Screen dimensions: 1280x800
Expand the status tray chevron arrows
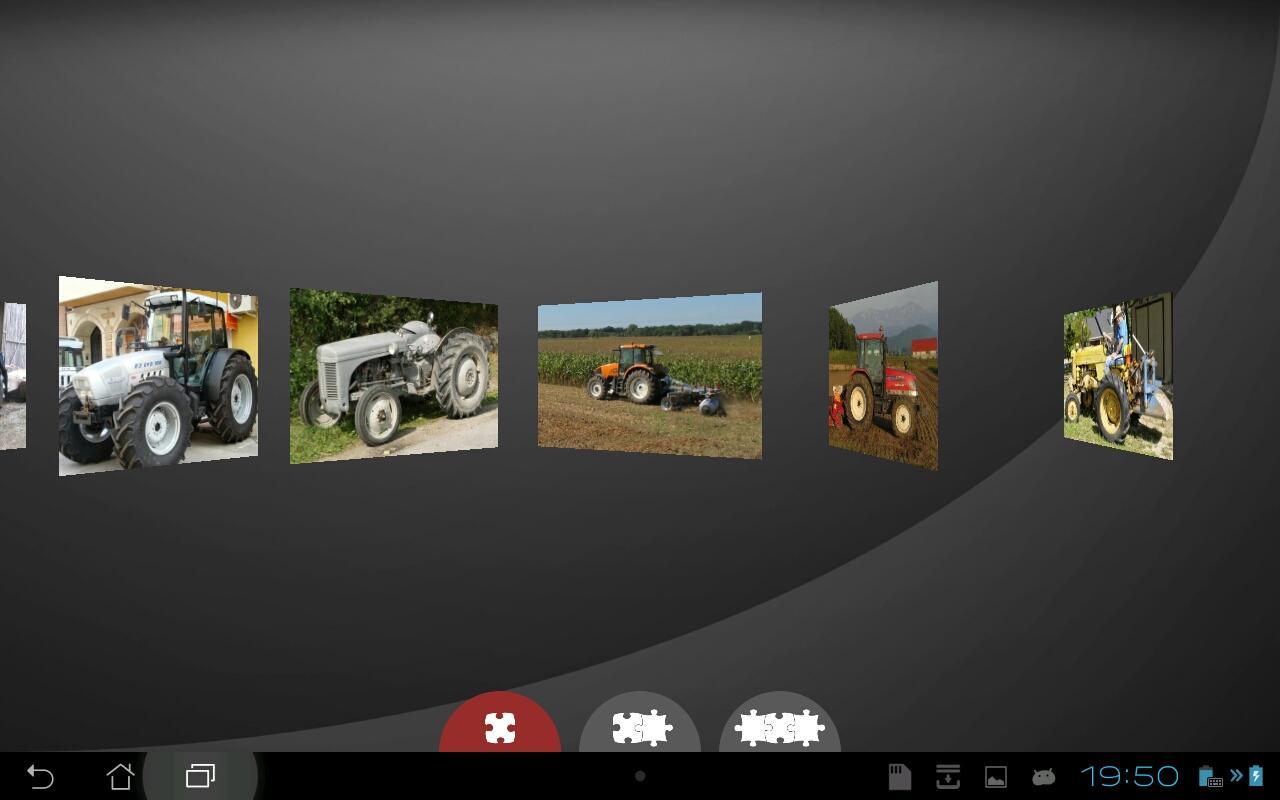[1238, 775]
